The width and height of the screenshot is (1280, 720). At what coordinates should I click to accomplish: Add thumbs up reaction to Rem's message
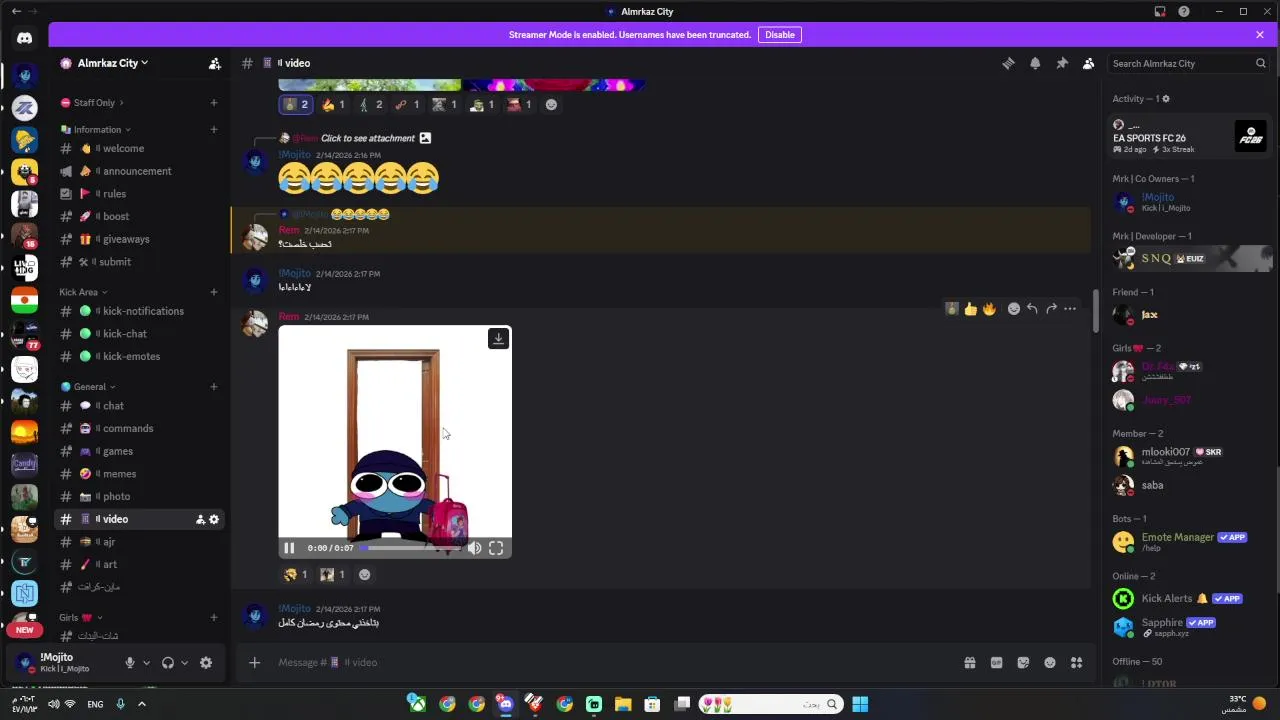(971, 309)
